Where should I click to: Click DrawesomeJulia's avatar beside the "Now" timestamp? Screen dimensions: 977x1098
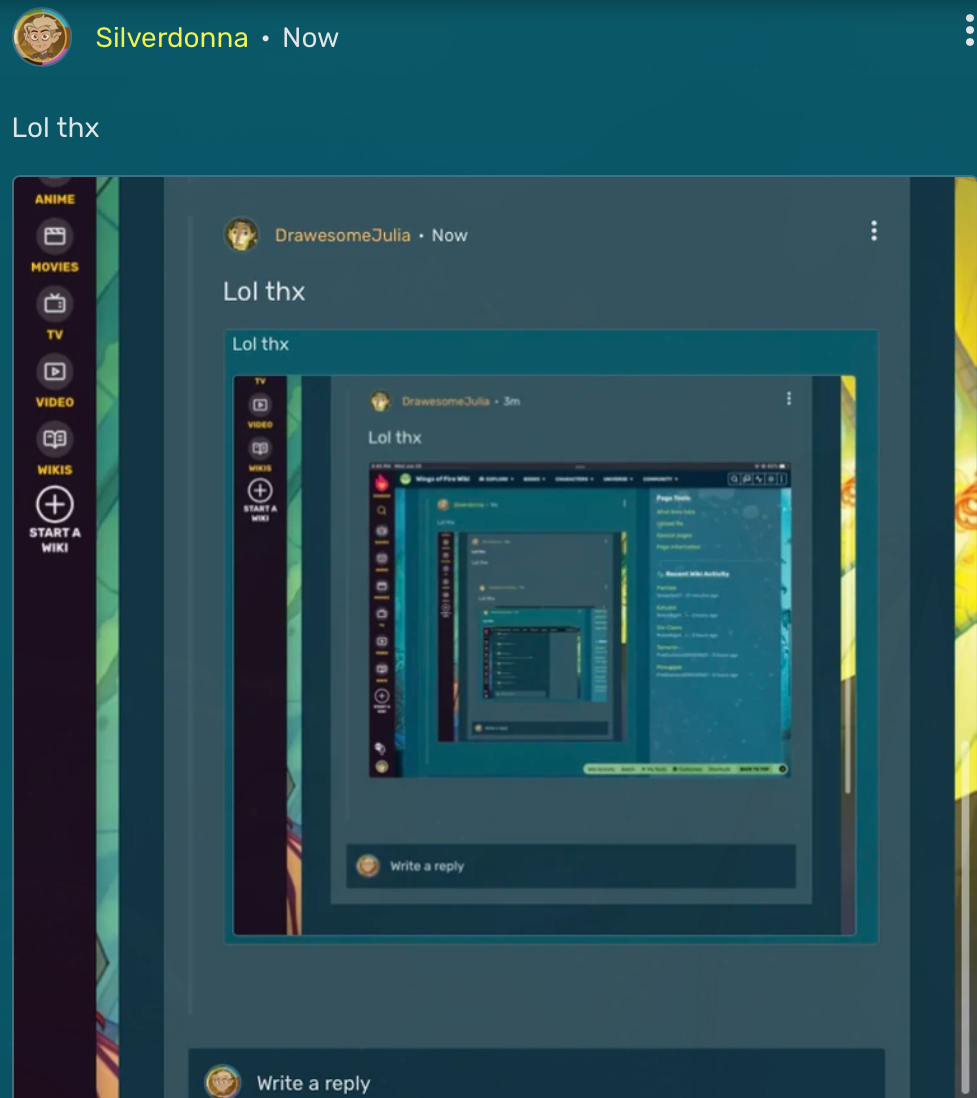coord(241,235)
